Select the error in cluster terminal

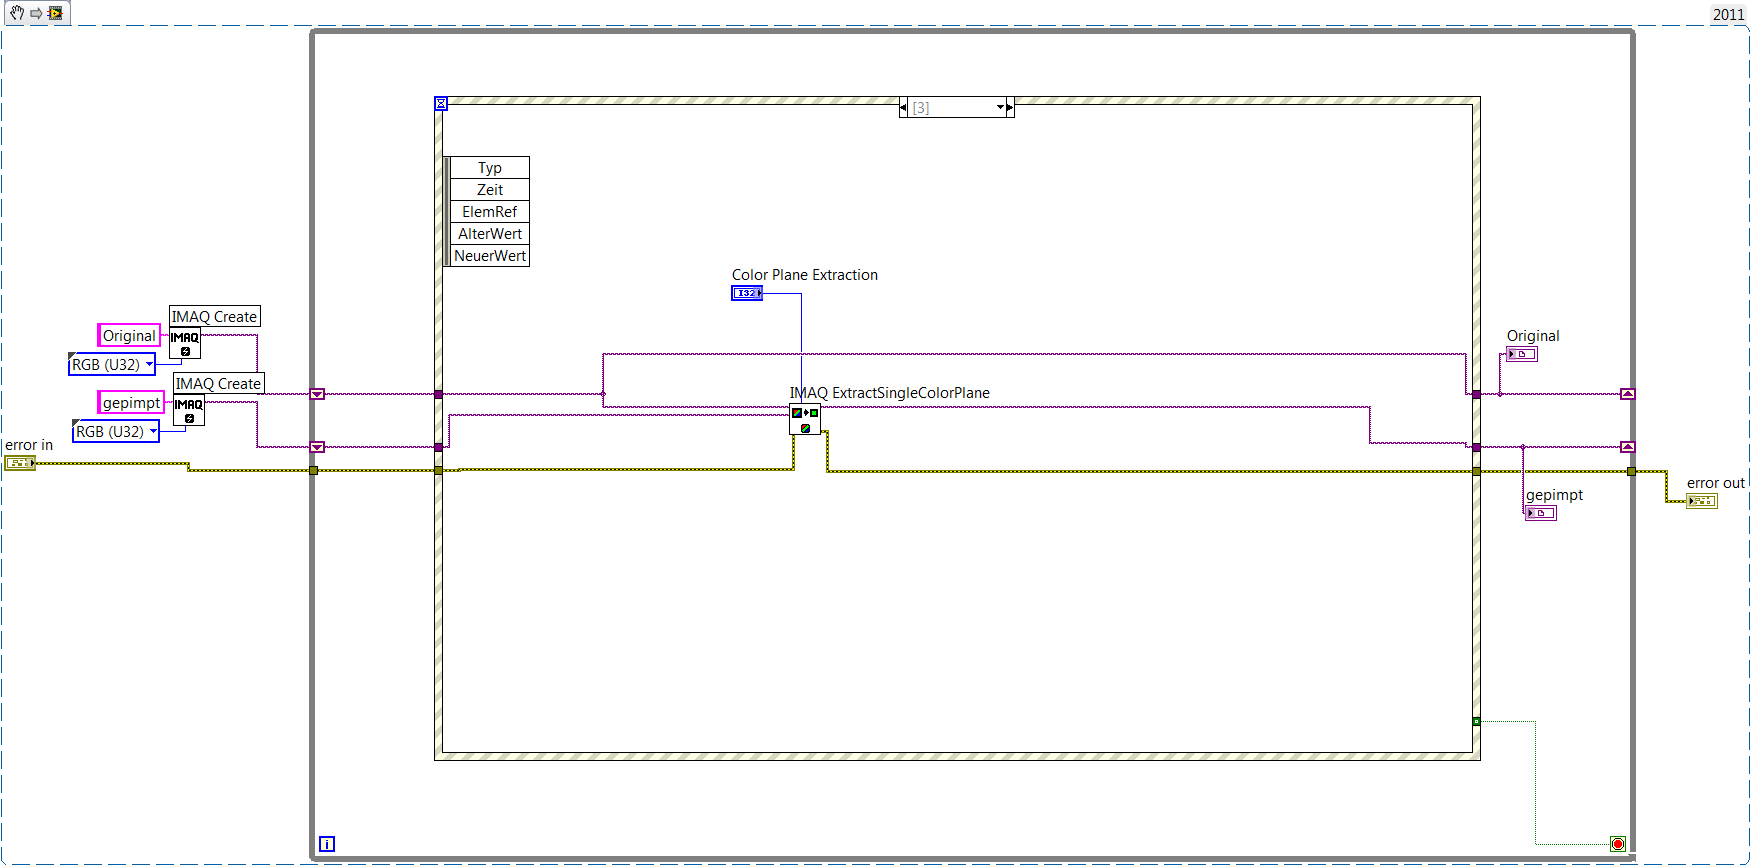click(20, 463)
